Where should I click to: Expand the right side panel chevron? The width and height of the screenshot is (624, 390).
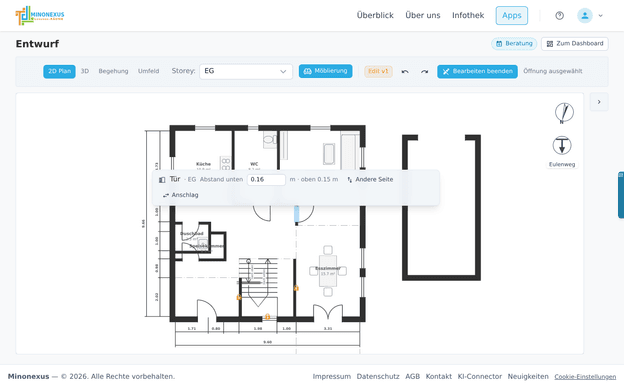pyautogui.click(x=599, y=102)
